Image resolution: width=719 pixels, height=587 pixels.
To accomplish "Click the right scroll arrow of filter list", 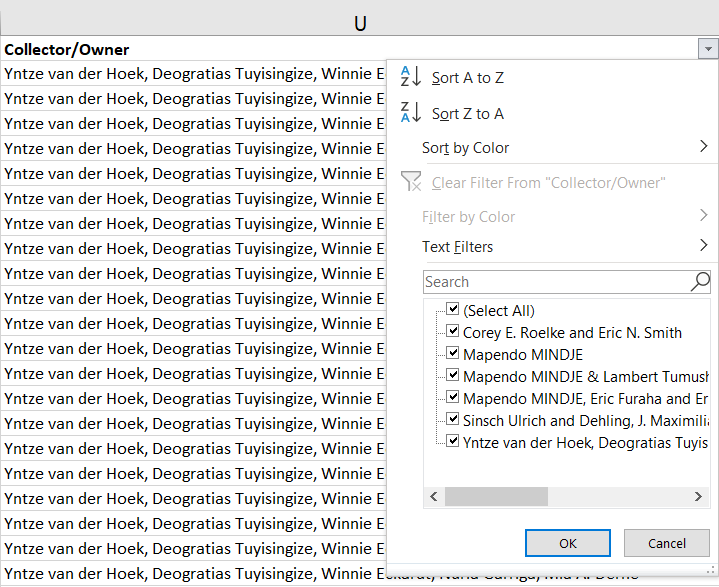I will (698, 496).
